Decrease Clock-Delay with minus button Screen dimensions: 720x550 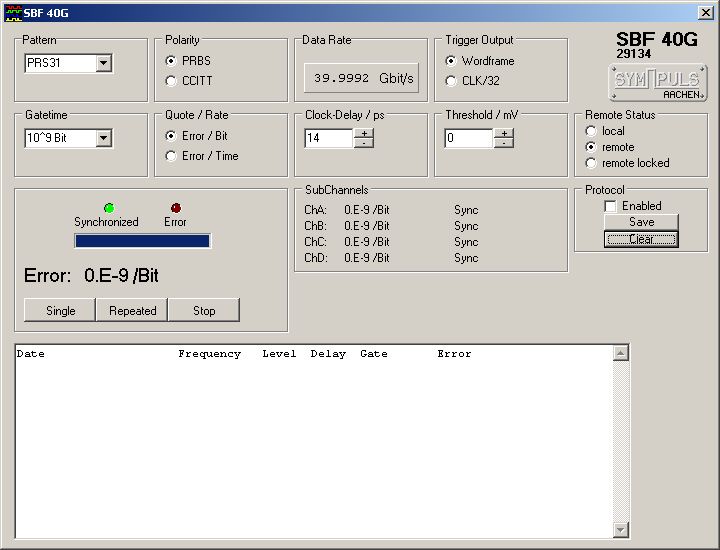[364, 143]
